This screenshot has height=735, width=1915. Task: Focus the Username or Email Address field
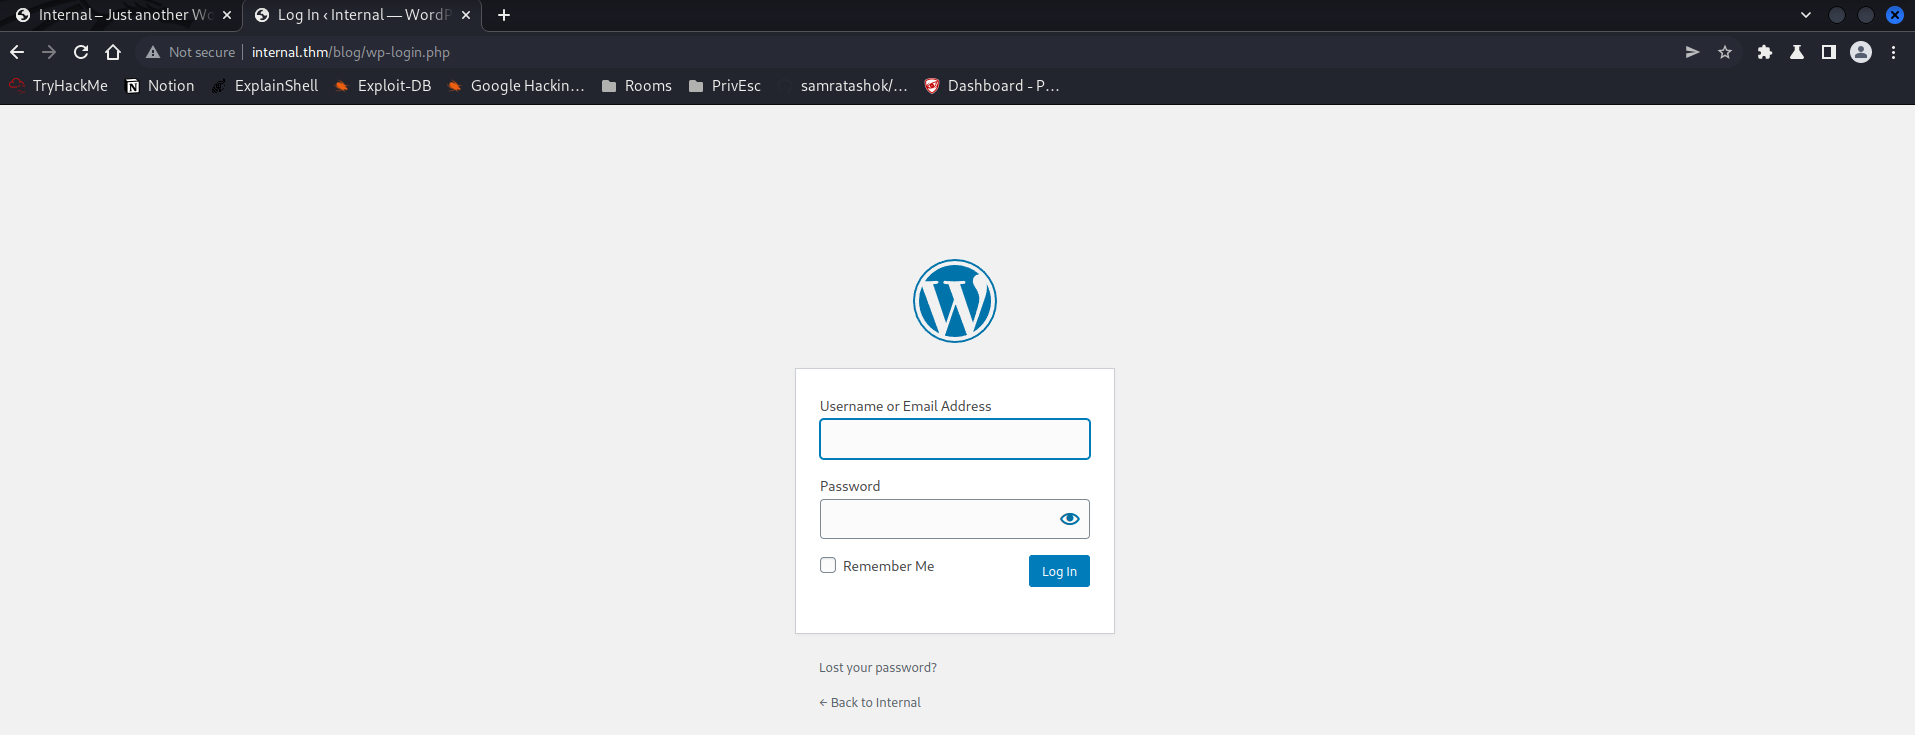(954, 439)
